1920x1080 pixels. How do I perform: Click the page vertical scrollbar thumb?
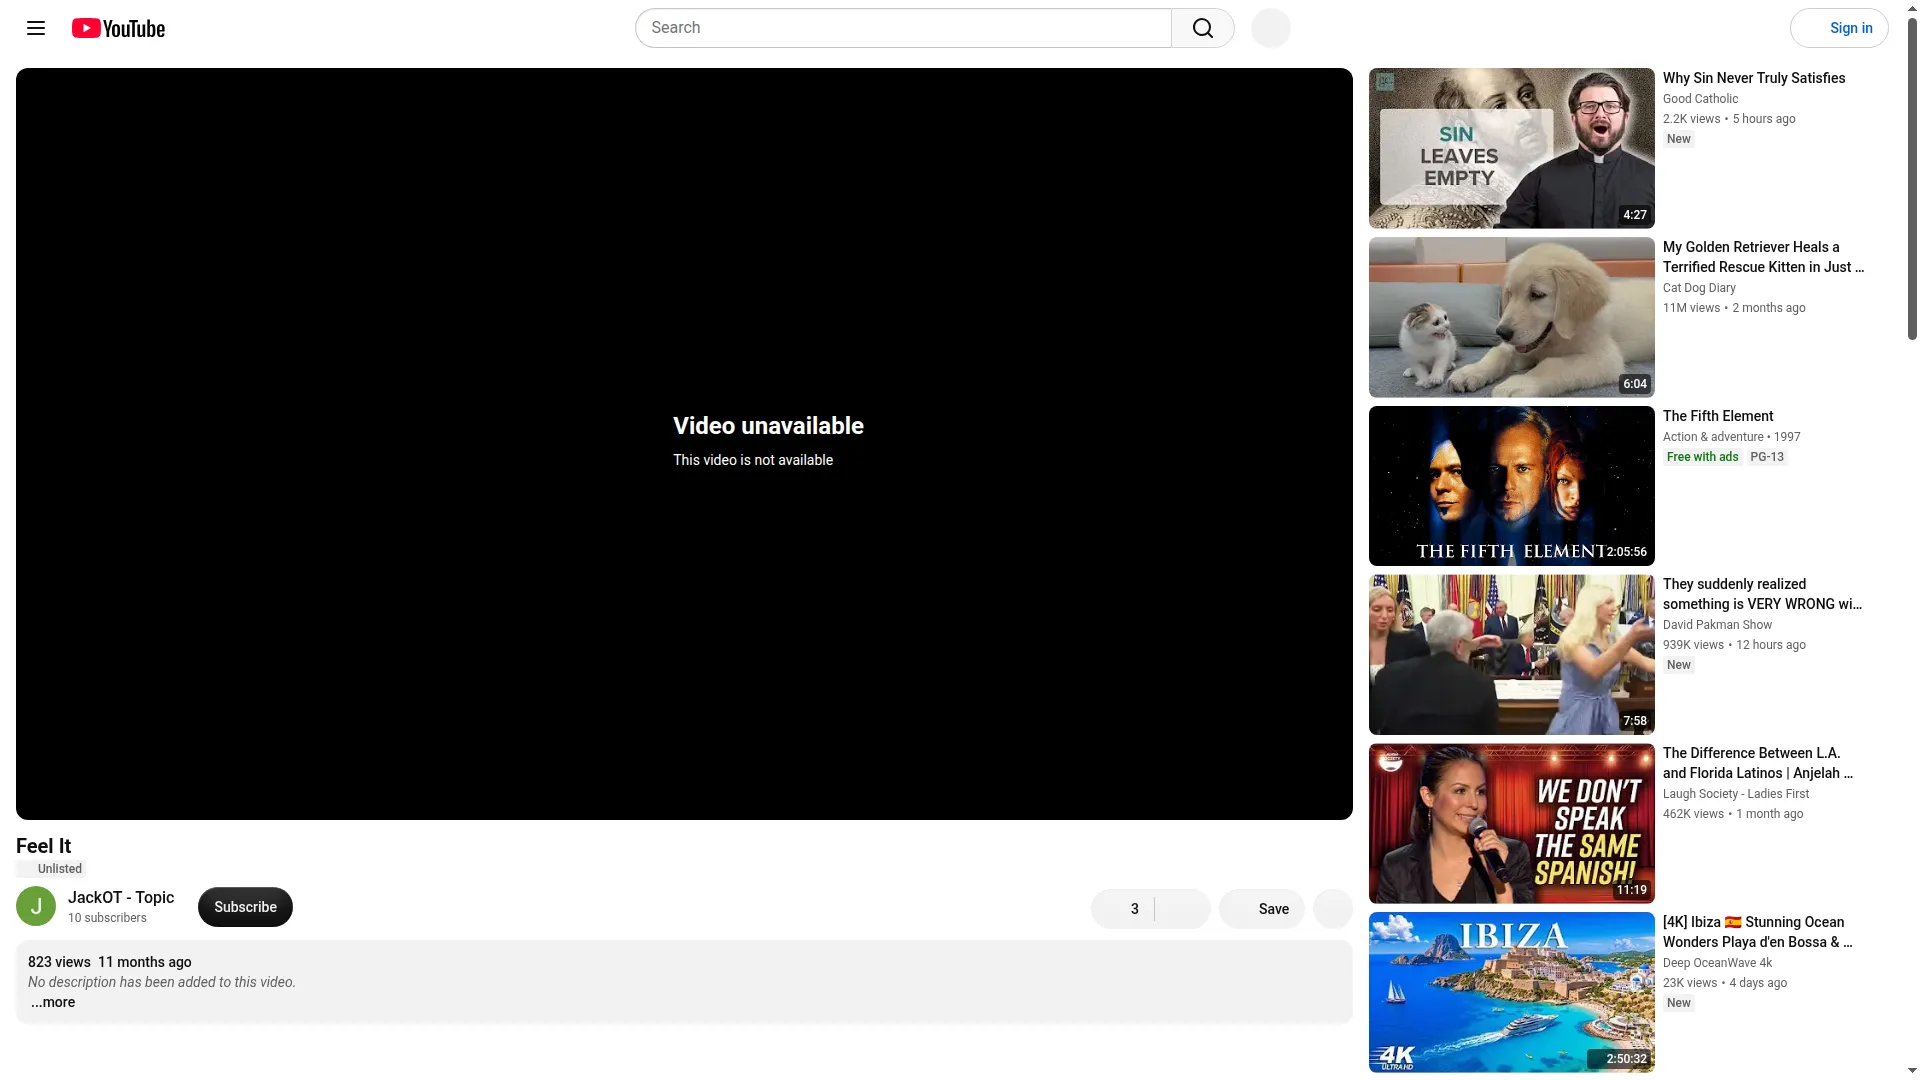(1912, 179)
